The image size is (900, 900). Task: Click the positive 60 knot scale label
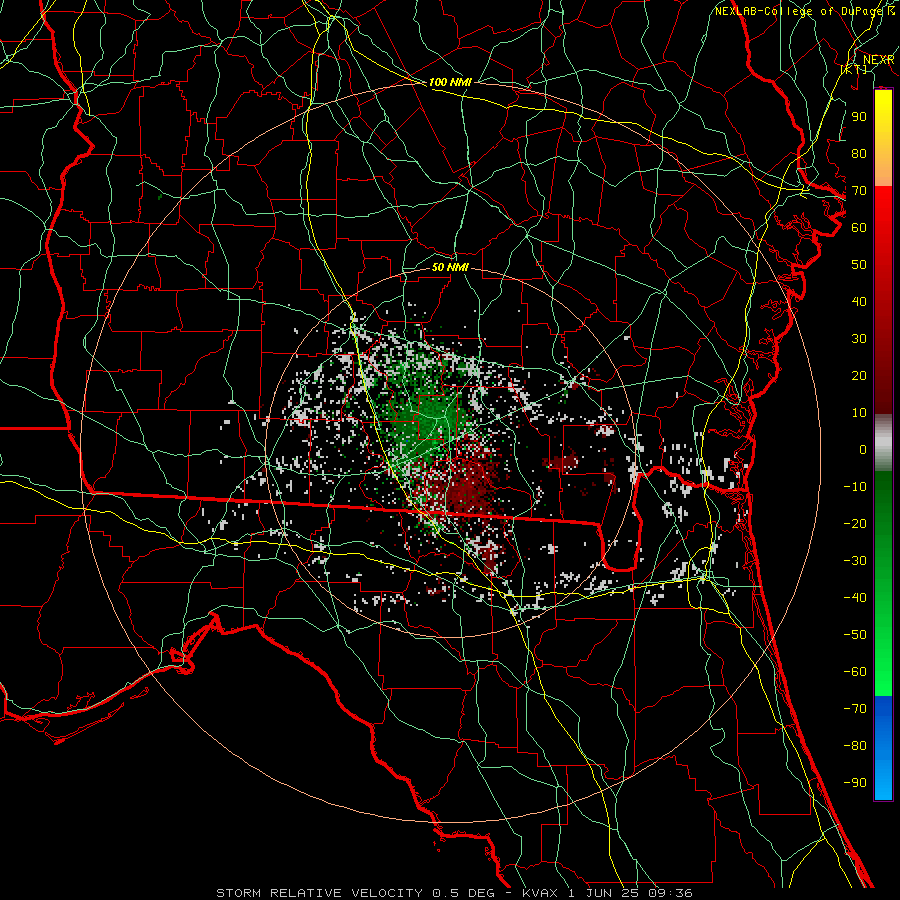tap(859, 227)
